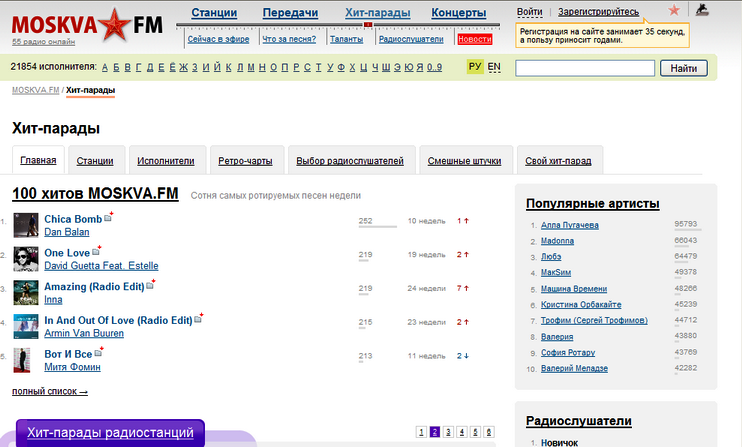
Task: Select the Ретро-чарты tab
Action: (245, 161)
